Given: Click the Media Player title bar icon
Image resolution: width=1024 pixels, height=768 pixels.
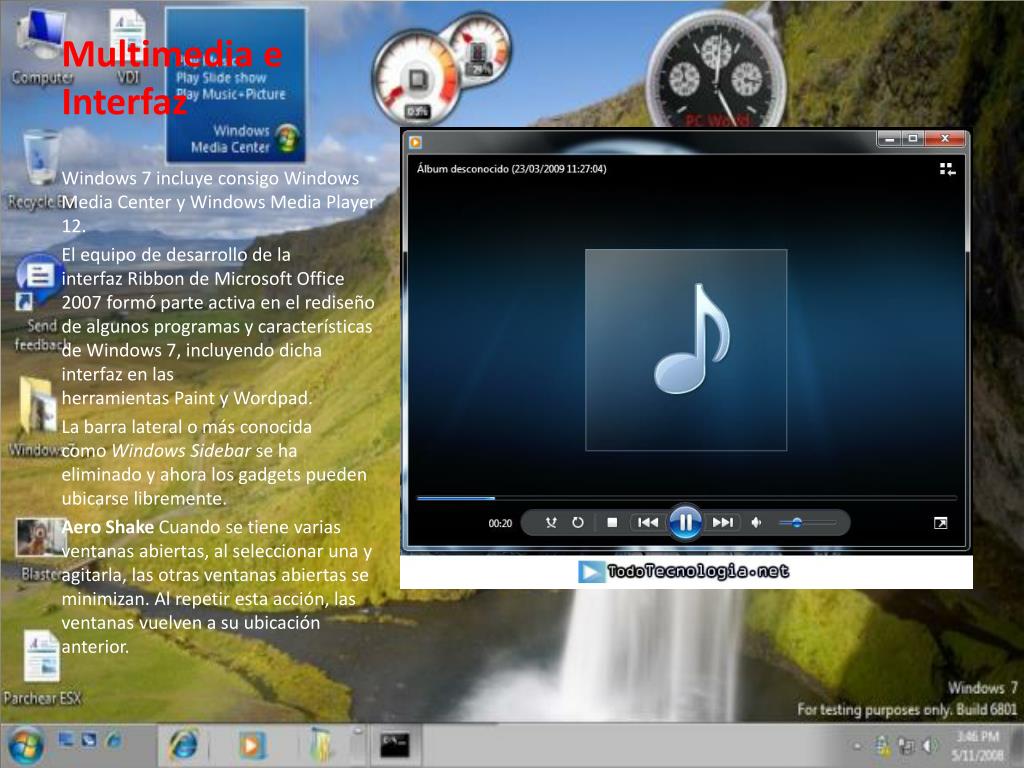Looking at the screenshot, I should [415, 142].
